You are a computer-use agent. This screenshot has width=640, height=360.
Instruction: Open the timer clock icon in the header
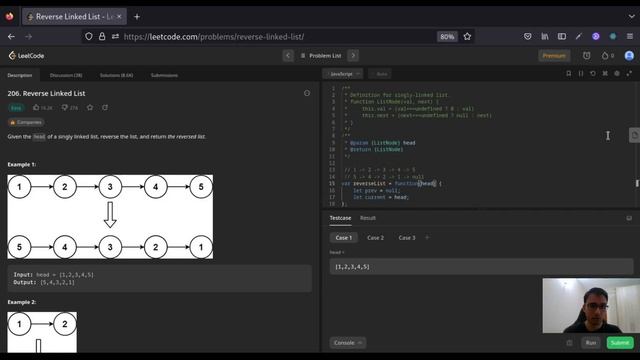587,56
